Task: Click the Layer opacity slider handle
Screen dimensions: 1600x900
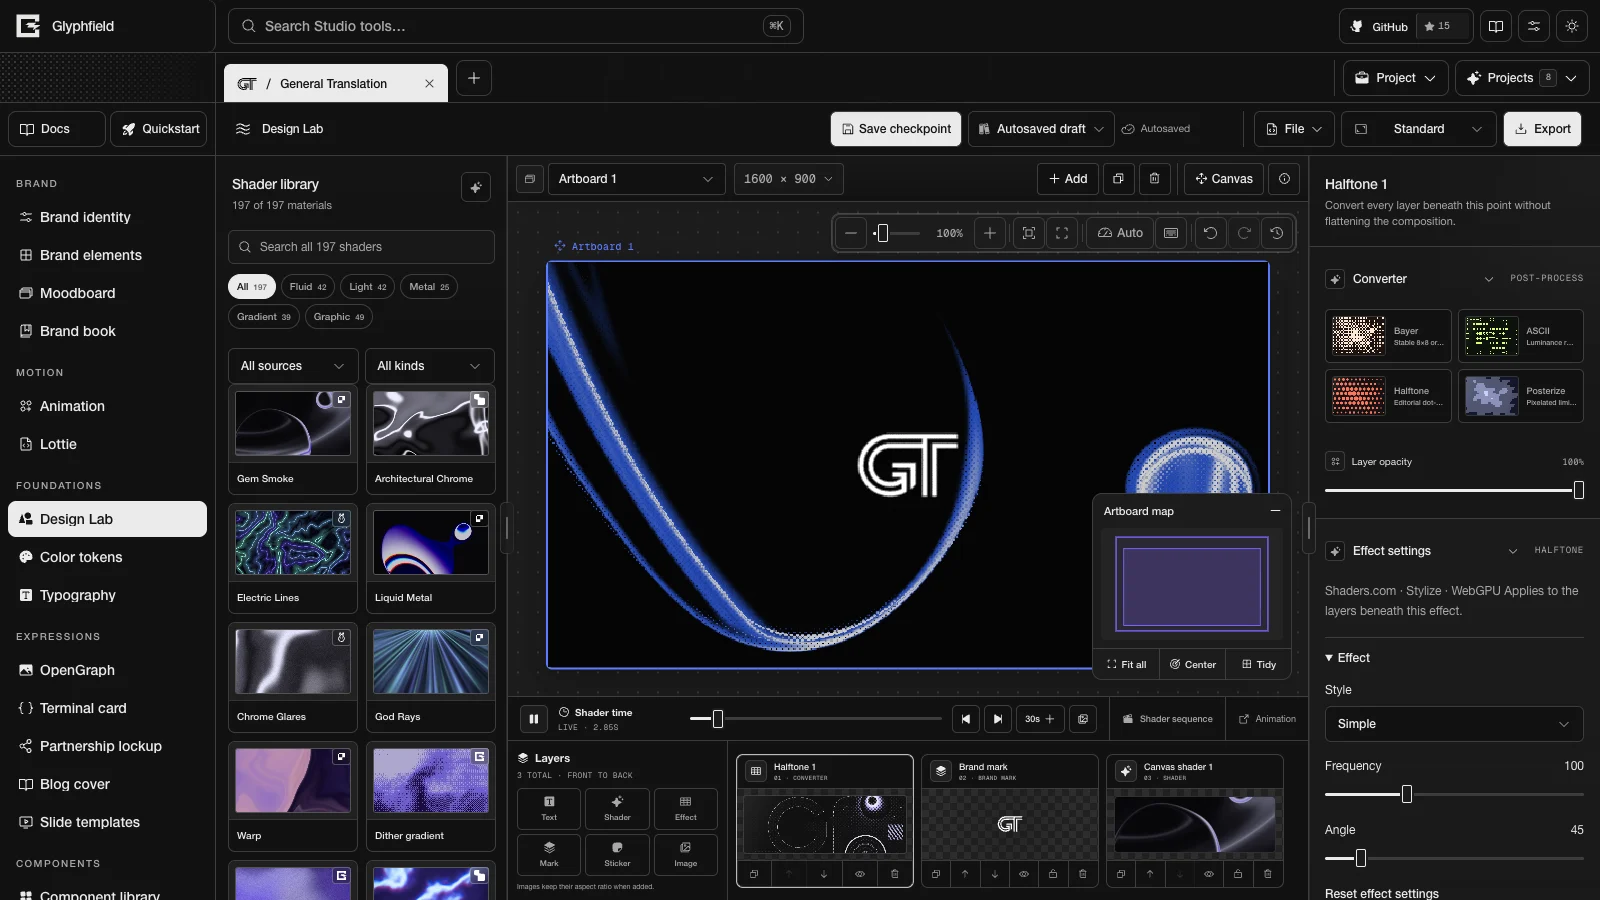Action: (x=1579, y=490)
